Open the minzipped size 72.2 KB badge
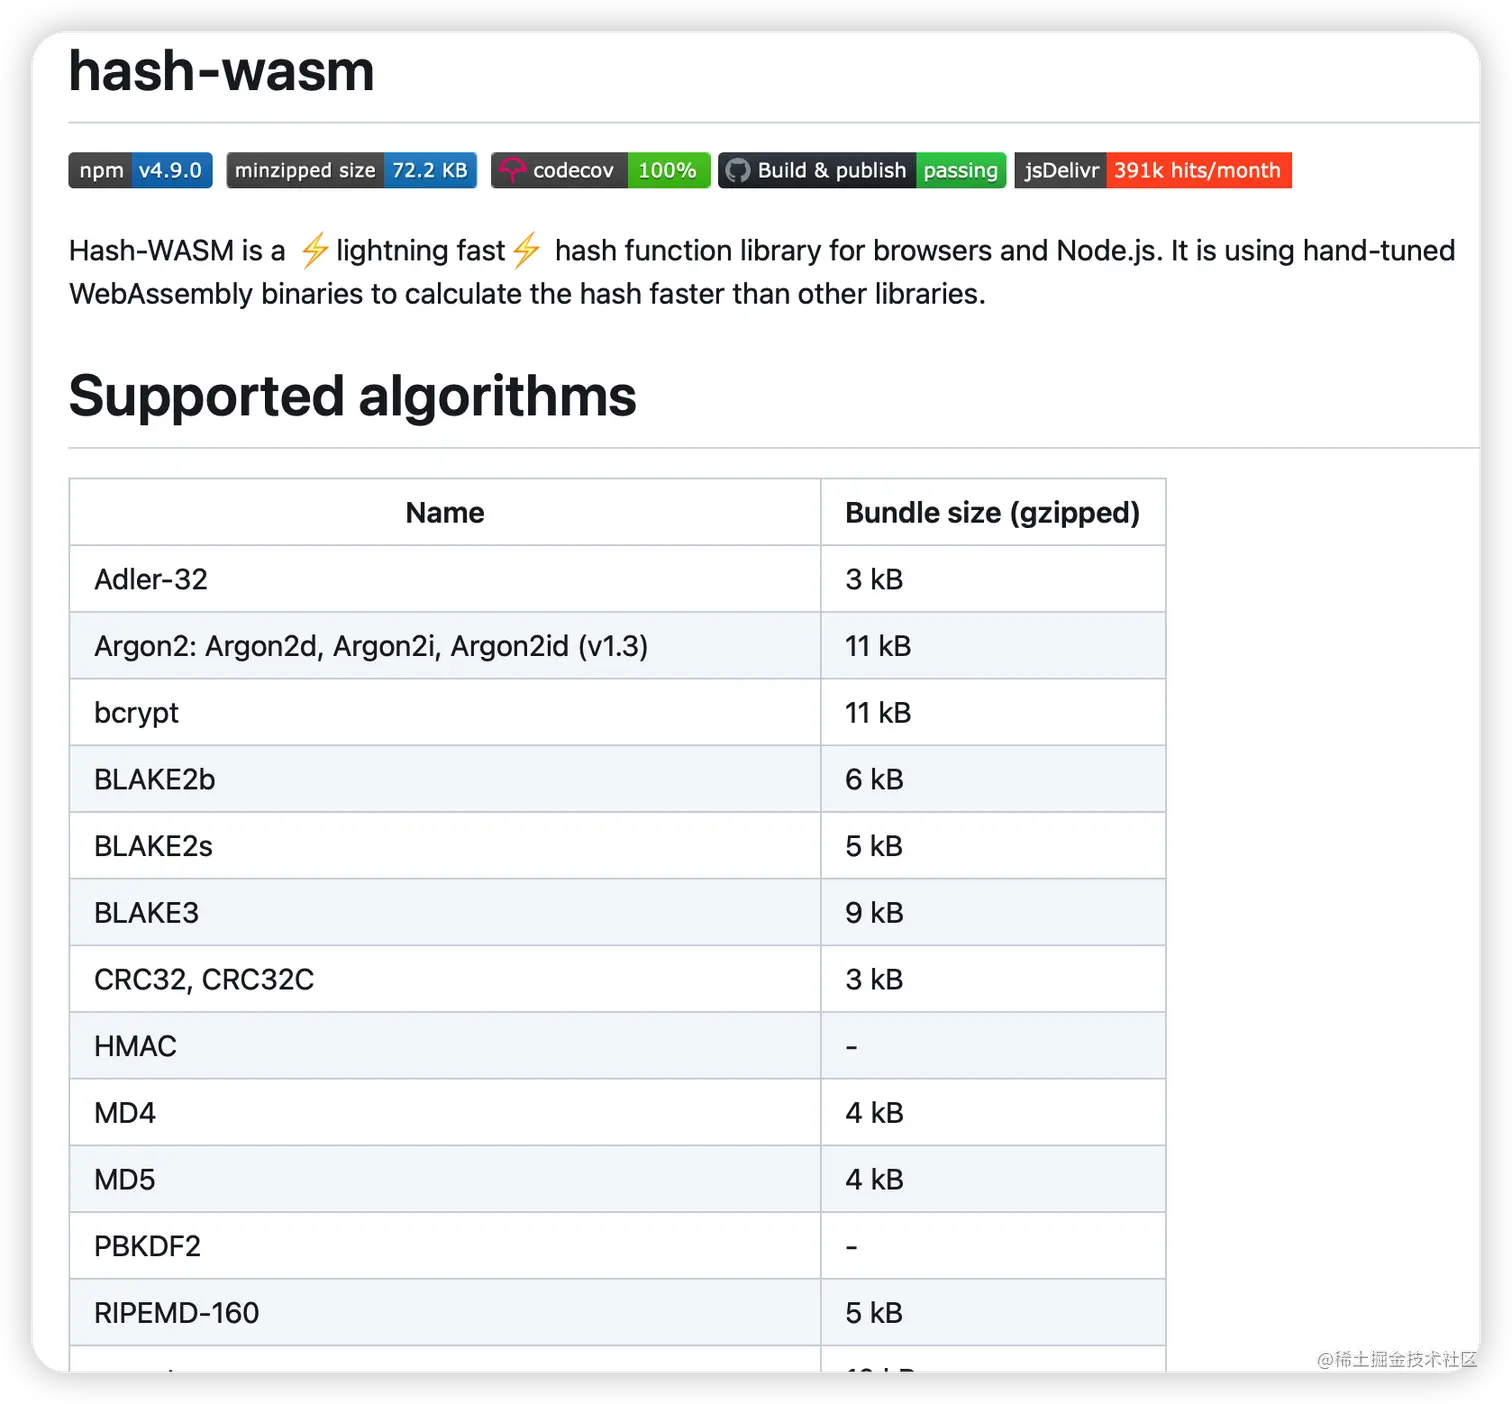This screenshot has width=1512, height=1404. (x=351, y=170)
